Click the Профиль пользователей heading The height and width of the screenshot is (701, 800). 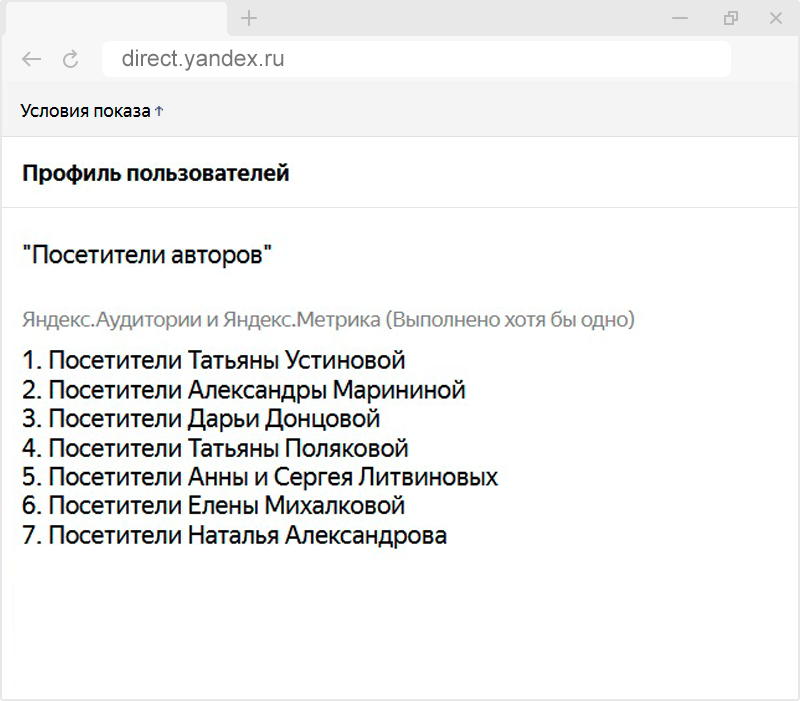point(156,173)
